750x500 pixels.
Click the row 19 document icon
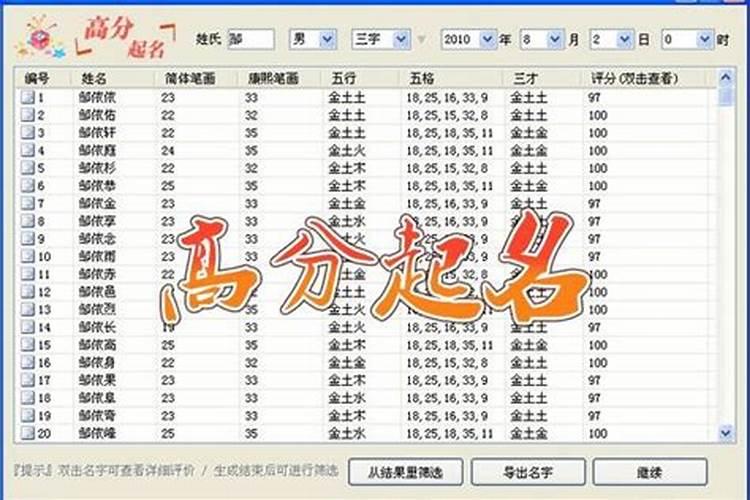[x=28, y=416]
